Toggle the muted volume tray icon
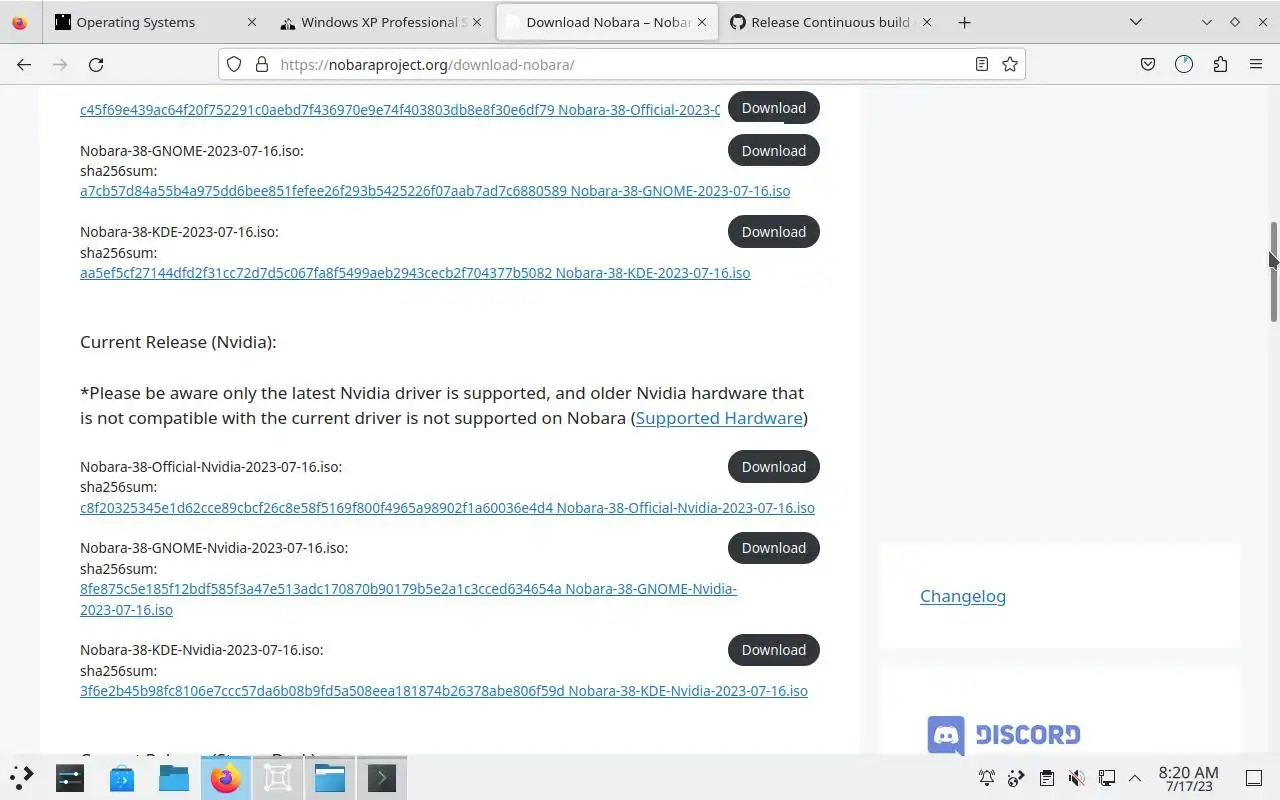The height and width of the screenshot is (800, 1280). coord(1076,778)
